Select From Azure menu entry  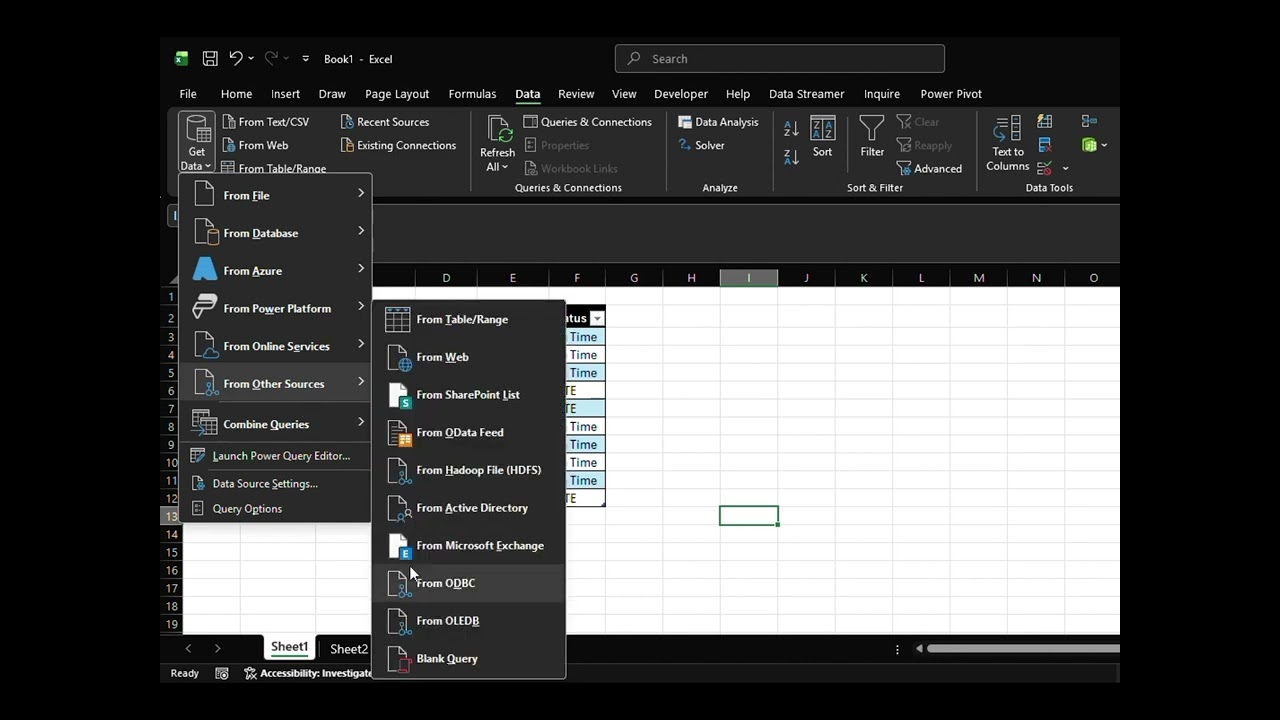(x=275, y=271)
